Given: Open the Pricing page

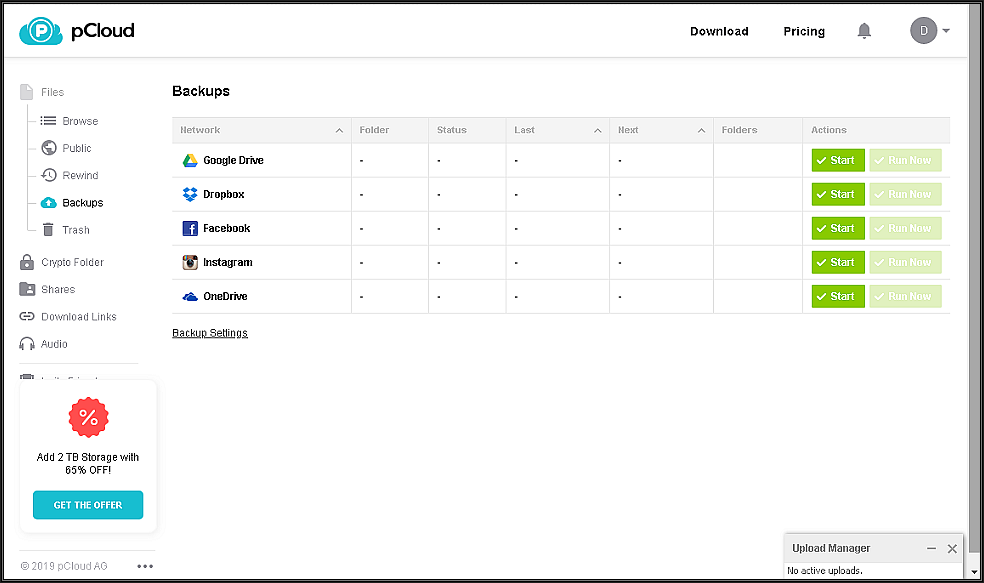Looking at the screenshot, I should (804, 31).
